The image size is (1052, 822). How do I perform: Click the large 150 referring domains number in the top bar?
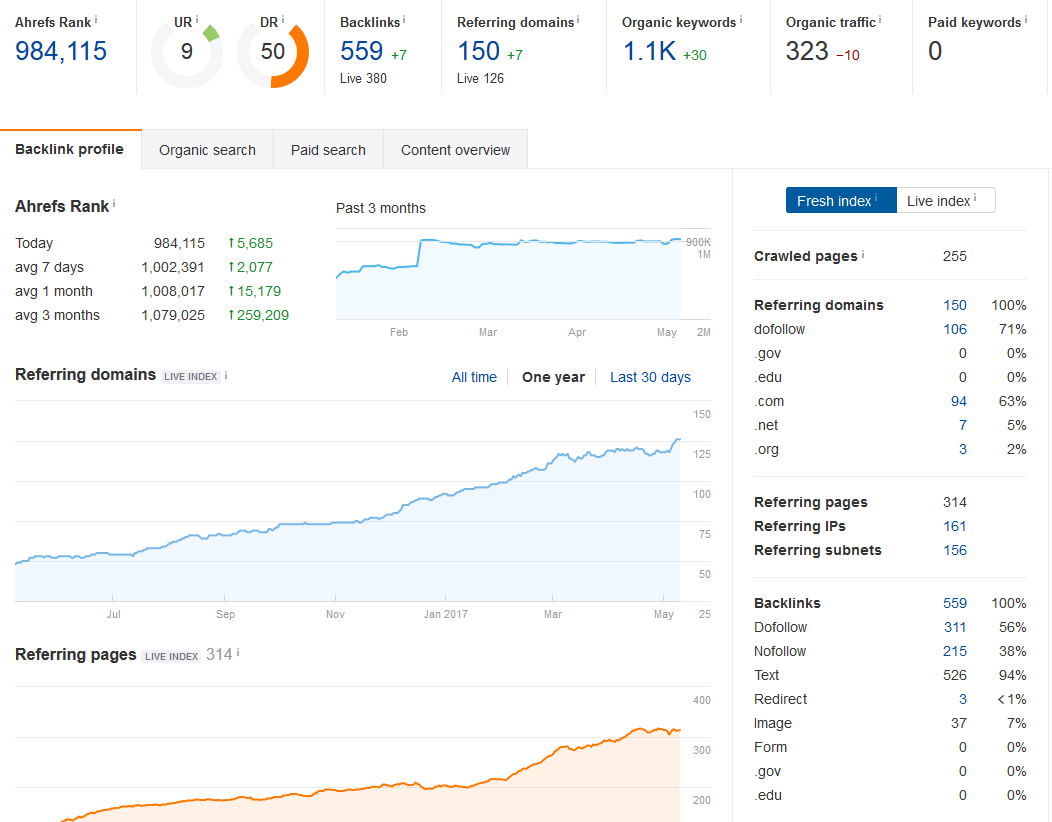click(x=478, y=51)
